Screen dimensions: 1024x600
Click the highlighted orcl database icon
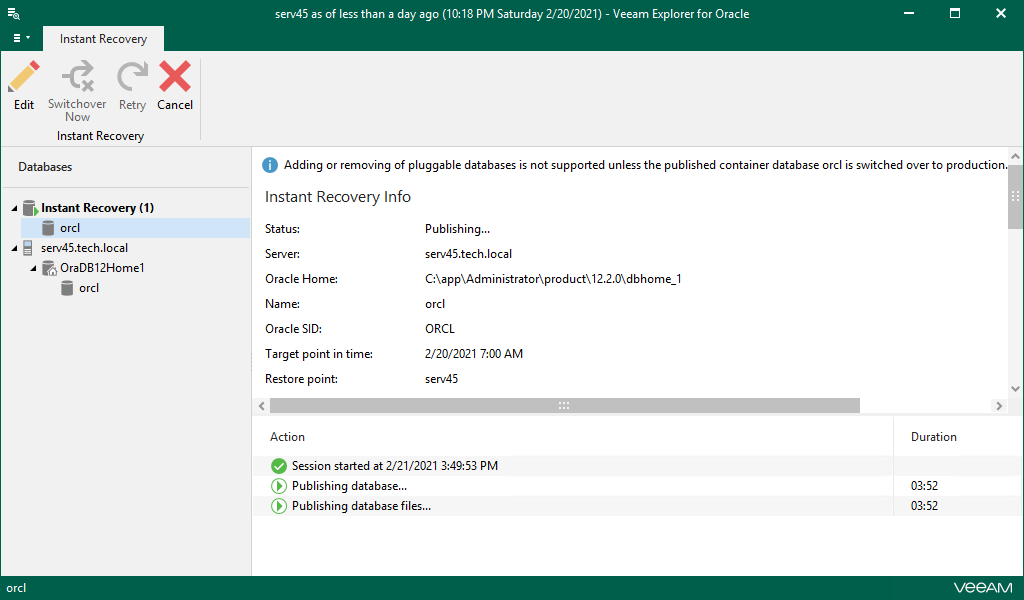coord(48,228)
